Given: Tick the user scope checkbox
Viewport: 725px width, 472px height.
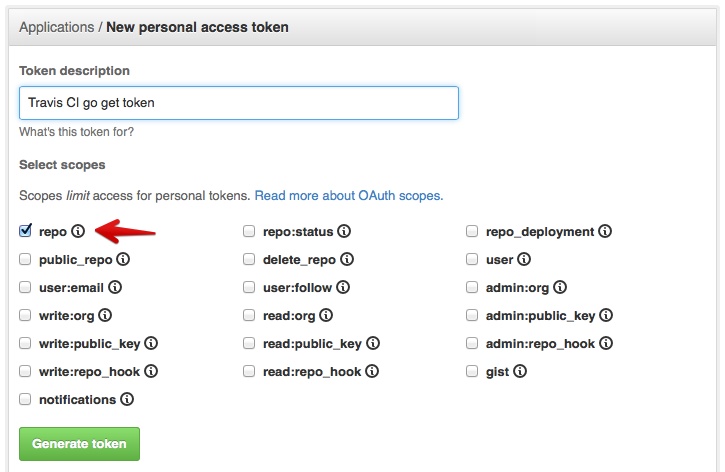Looking at the screenshot, I should tap(473, 260).
